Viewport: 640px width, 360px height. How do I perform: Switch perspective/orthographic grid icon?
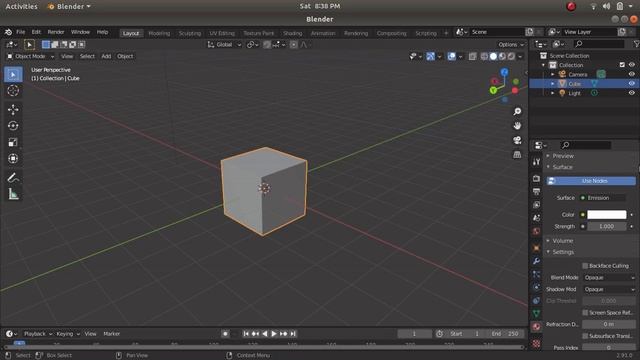pos(517,155)
